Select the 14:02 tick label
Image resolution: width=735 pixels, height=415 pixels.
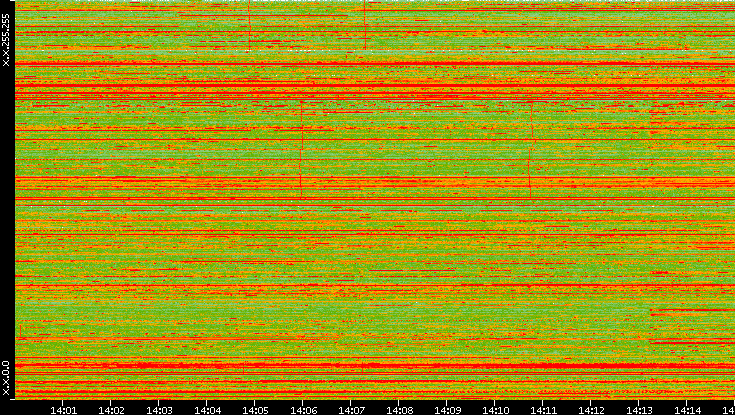[111, 410]
